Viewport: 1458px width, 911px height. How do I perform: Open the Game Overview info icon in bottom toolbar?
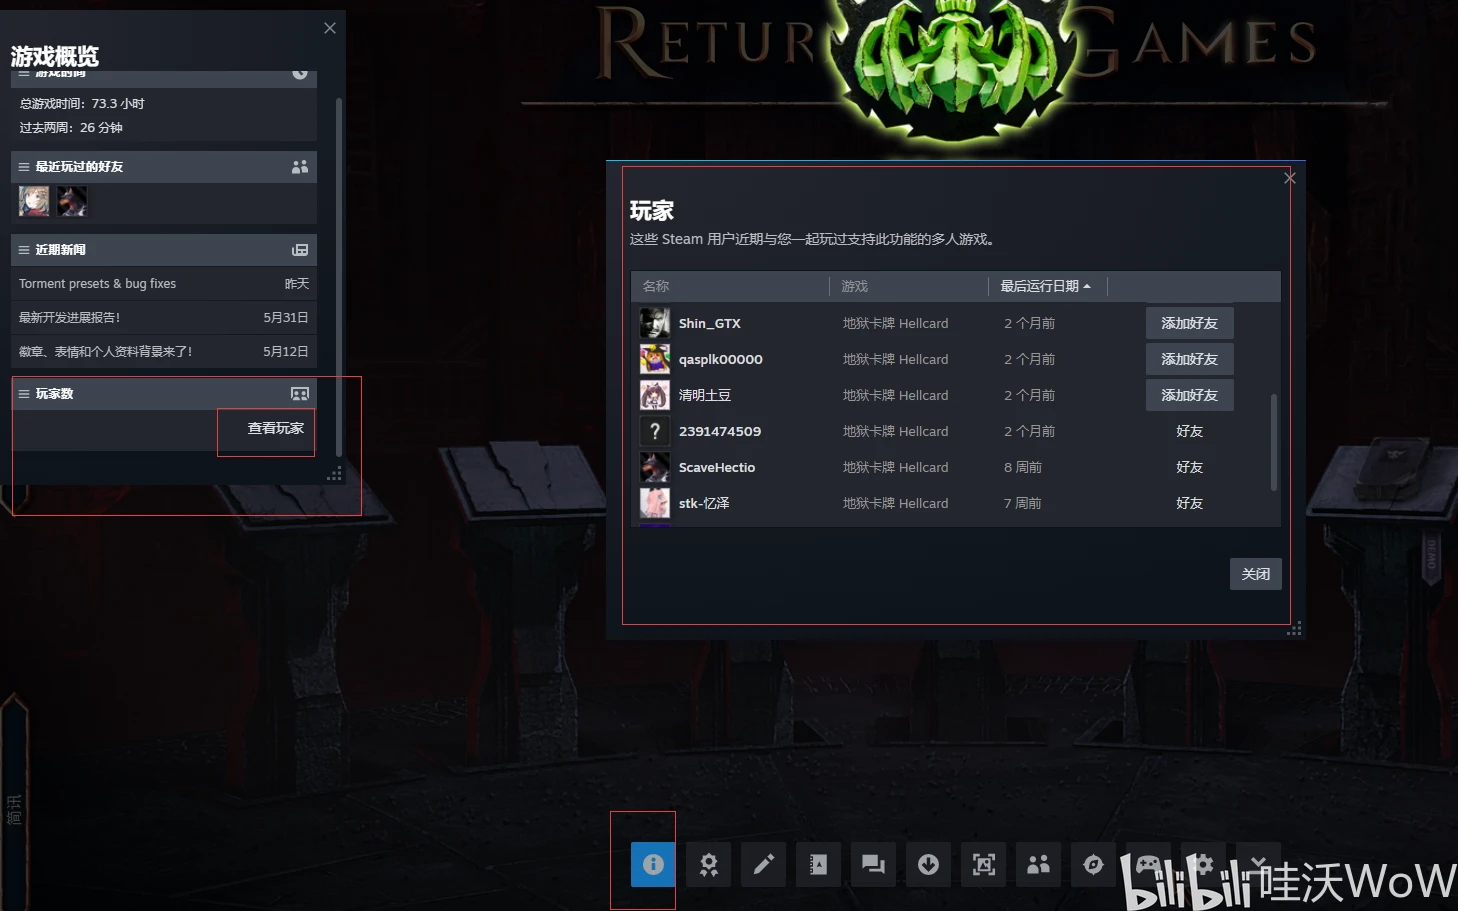pos(653,864)
